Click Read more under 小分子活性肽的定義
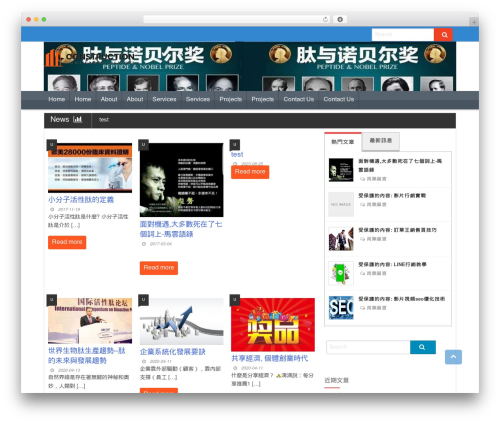Viewport: 500px width, 423px height. pyautogui.click(x=67, y=242)
